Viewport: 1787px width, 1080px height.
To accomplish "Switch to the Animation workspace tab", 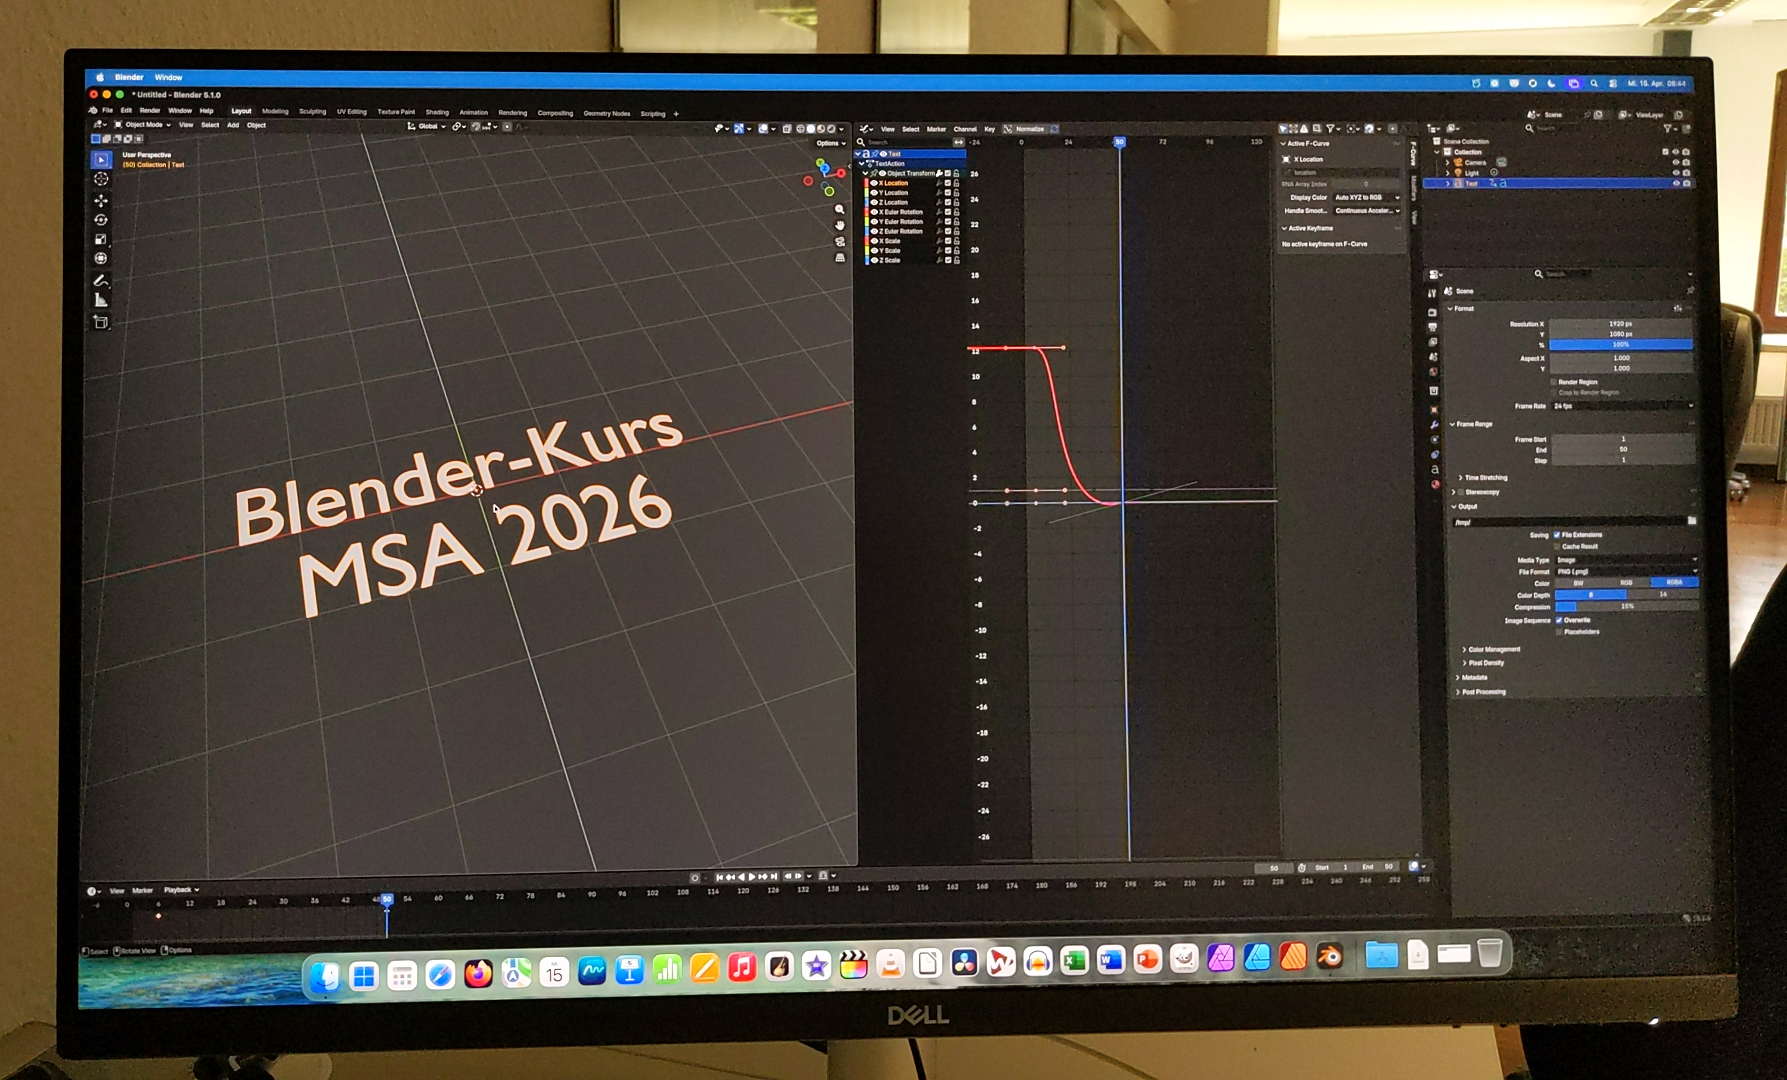I will 473,112.
